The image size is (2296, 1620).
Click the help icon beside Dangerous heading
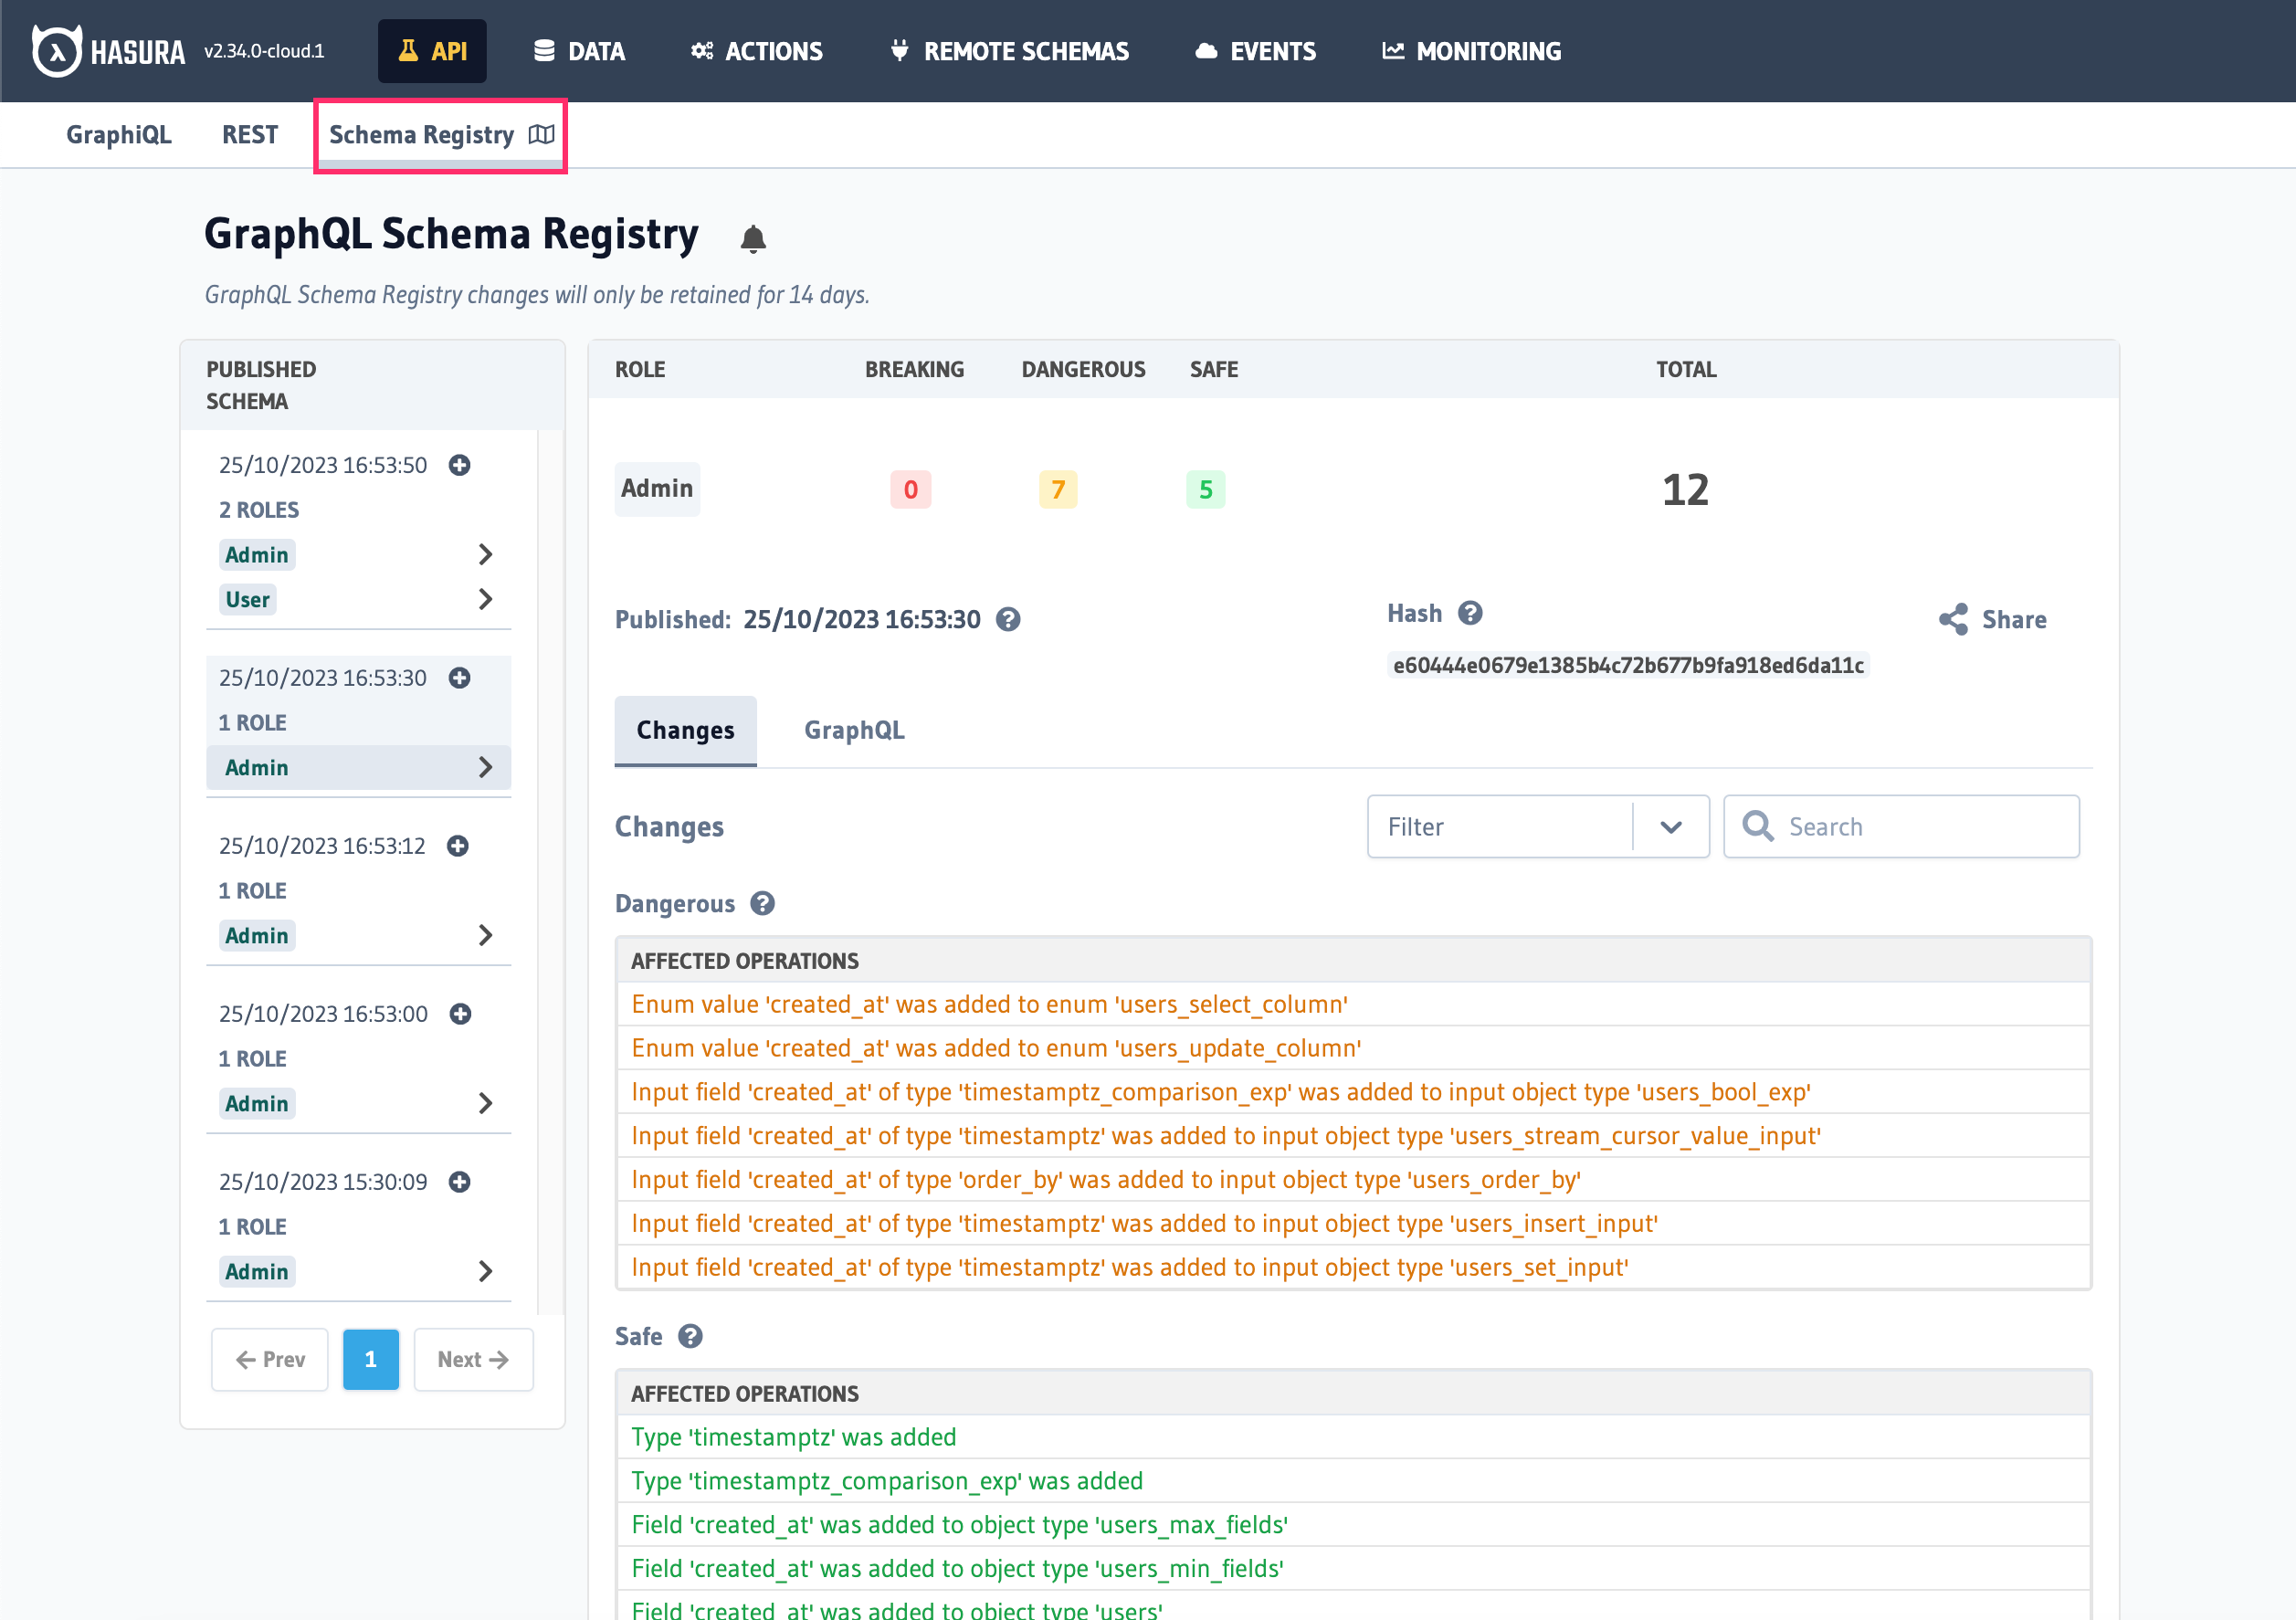763,903
